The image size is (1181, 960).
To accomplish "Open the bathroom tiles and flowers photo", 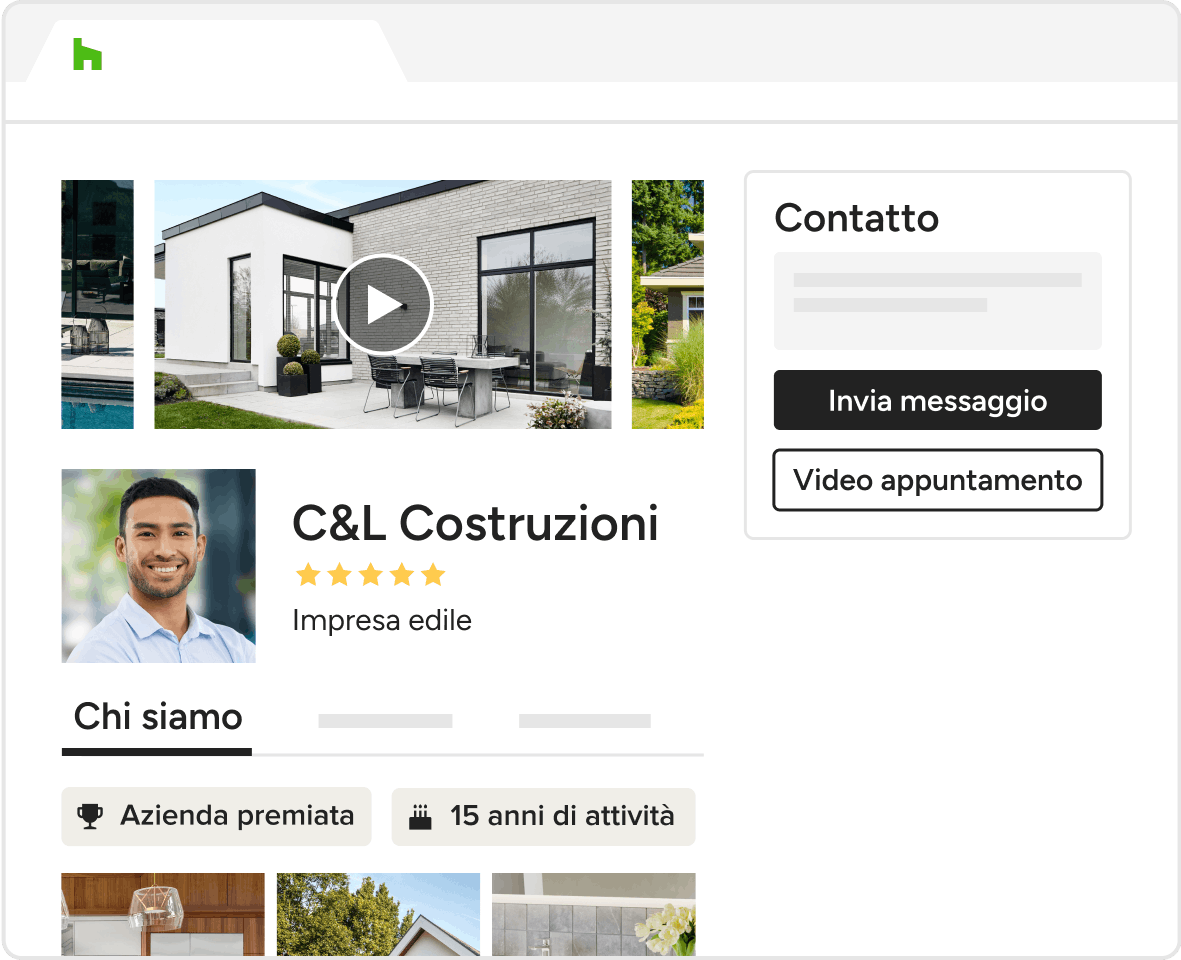I will tap(594, 914).
